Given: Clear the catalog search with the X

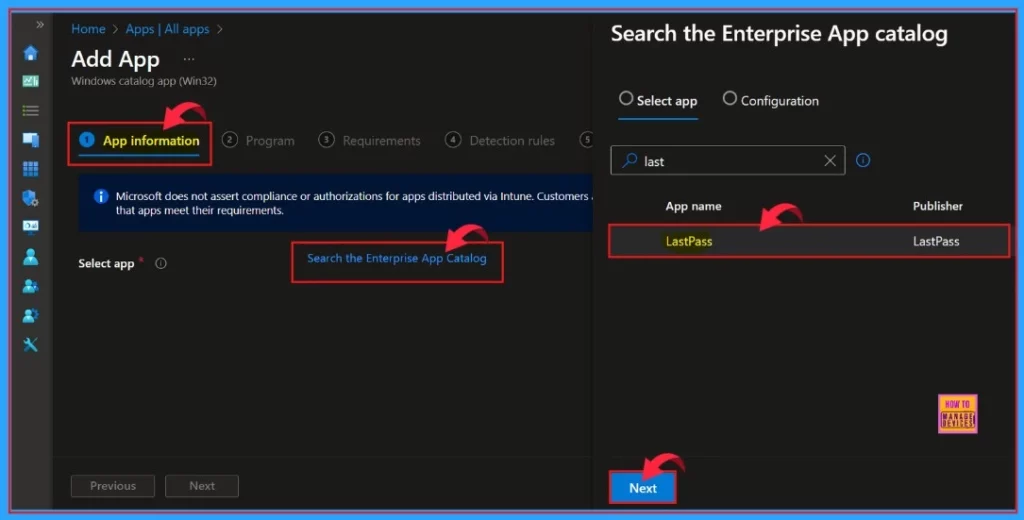Looking at the screenshot, I should [830, 161].
